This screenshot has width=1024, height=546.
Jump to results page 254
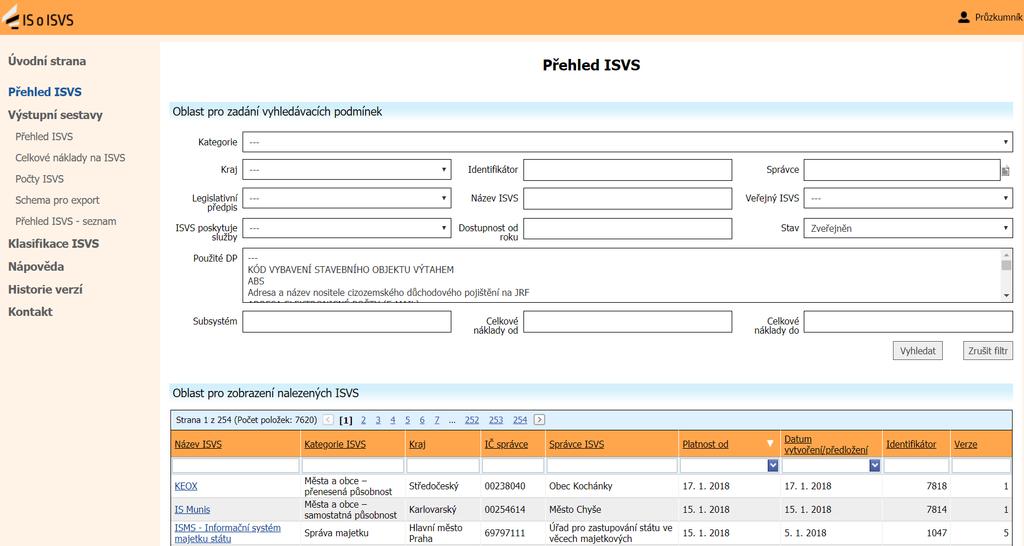tap(520, 420)
